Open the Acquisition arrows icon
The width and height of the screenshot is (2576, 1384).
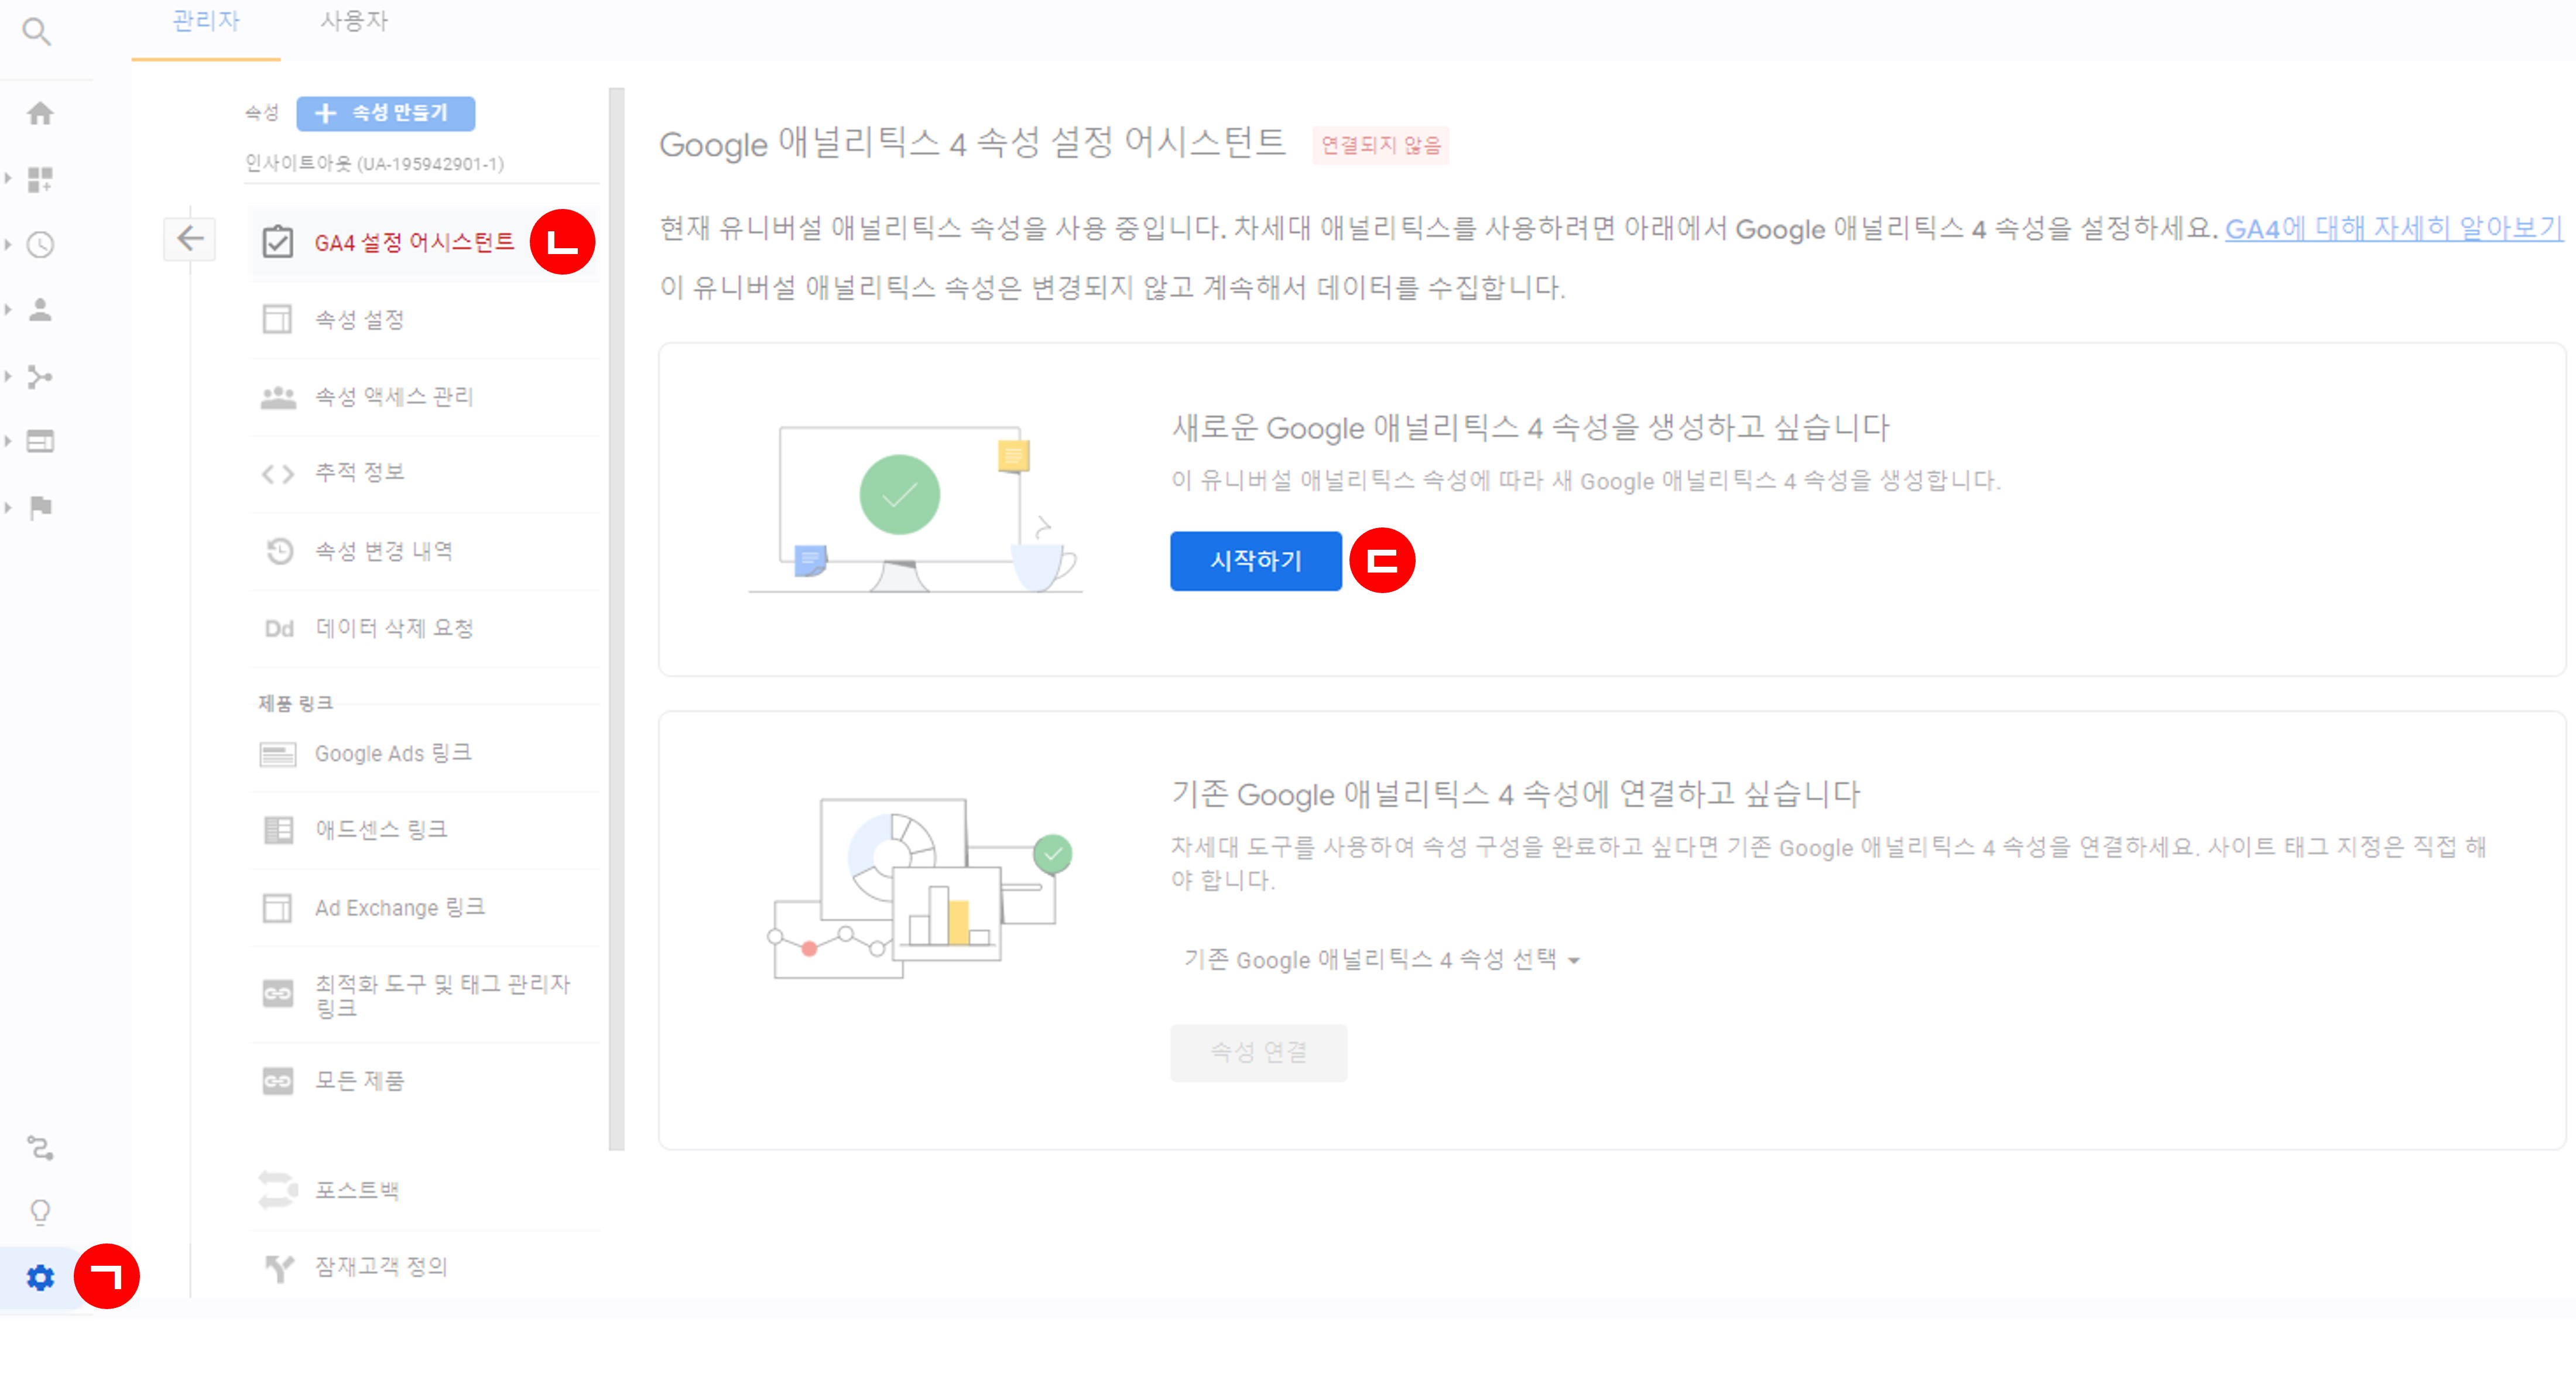coord(40,376)
